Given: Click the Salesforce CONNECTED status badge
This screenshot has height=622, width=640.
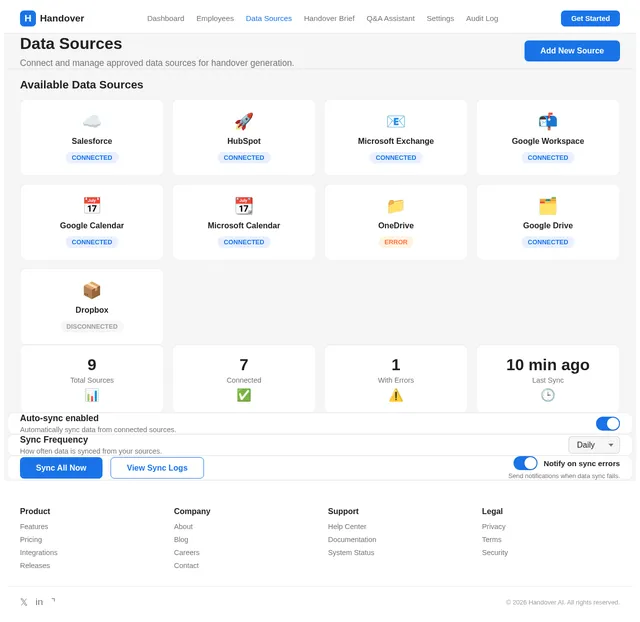Looking at the screenshot, I should (92, 158).
